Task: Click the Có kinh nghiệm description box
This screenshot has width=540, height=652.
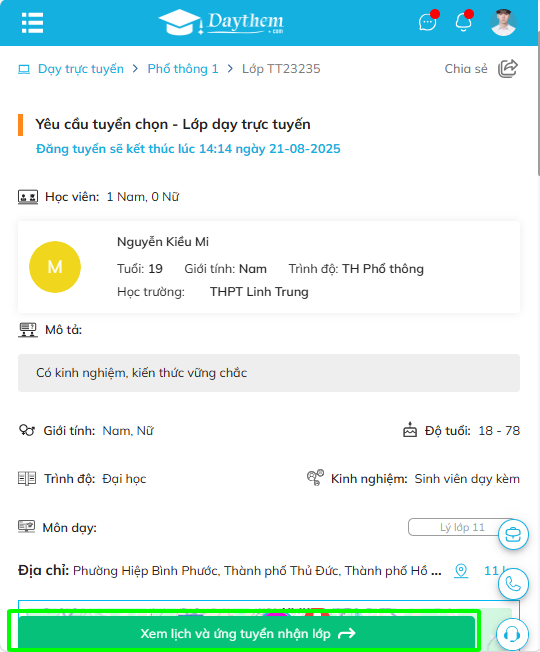Action: click(269, 373)
